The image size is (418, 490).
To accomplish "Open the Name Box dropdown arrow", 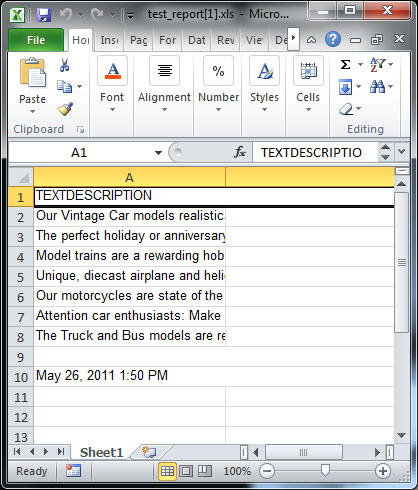I will coord(158,153).
